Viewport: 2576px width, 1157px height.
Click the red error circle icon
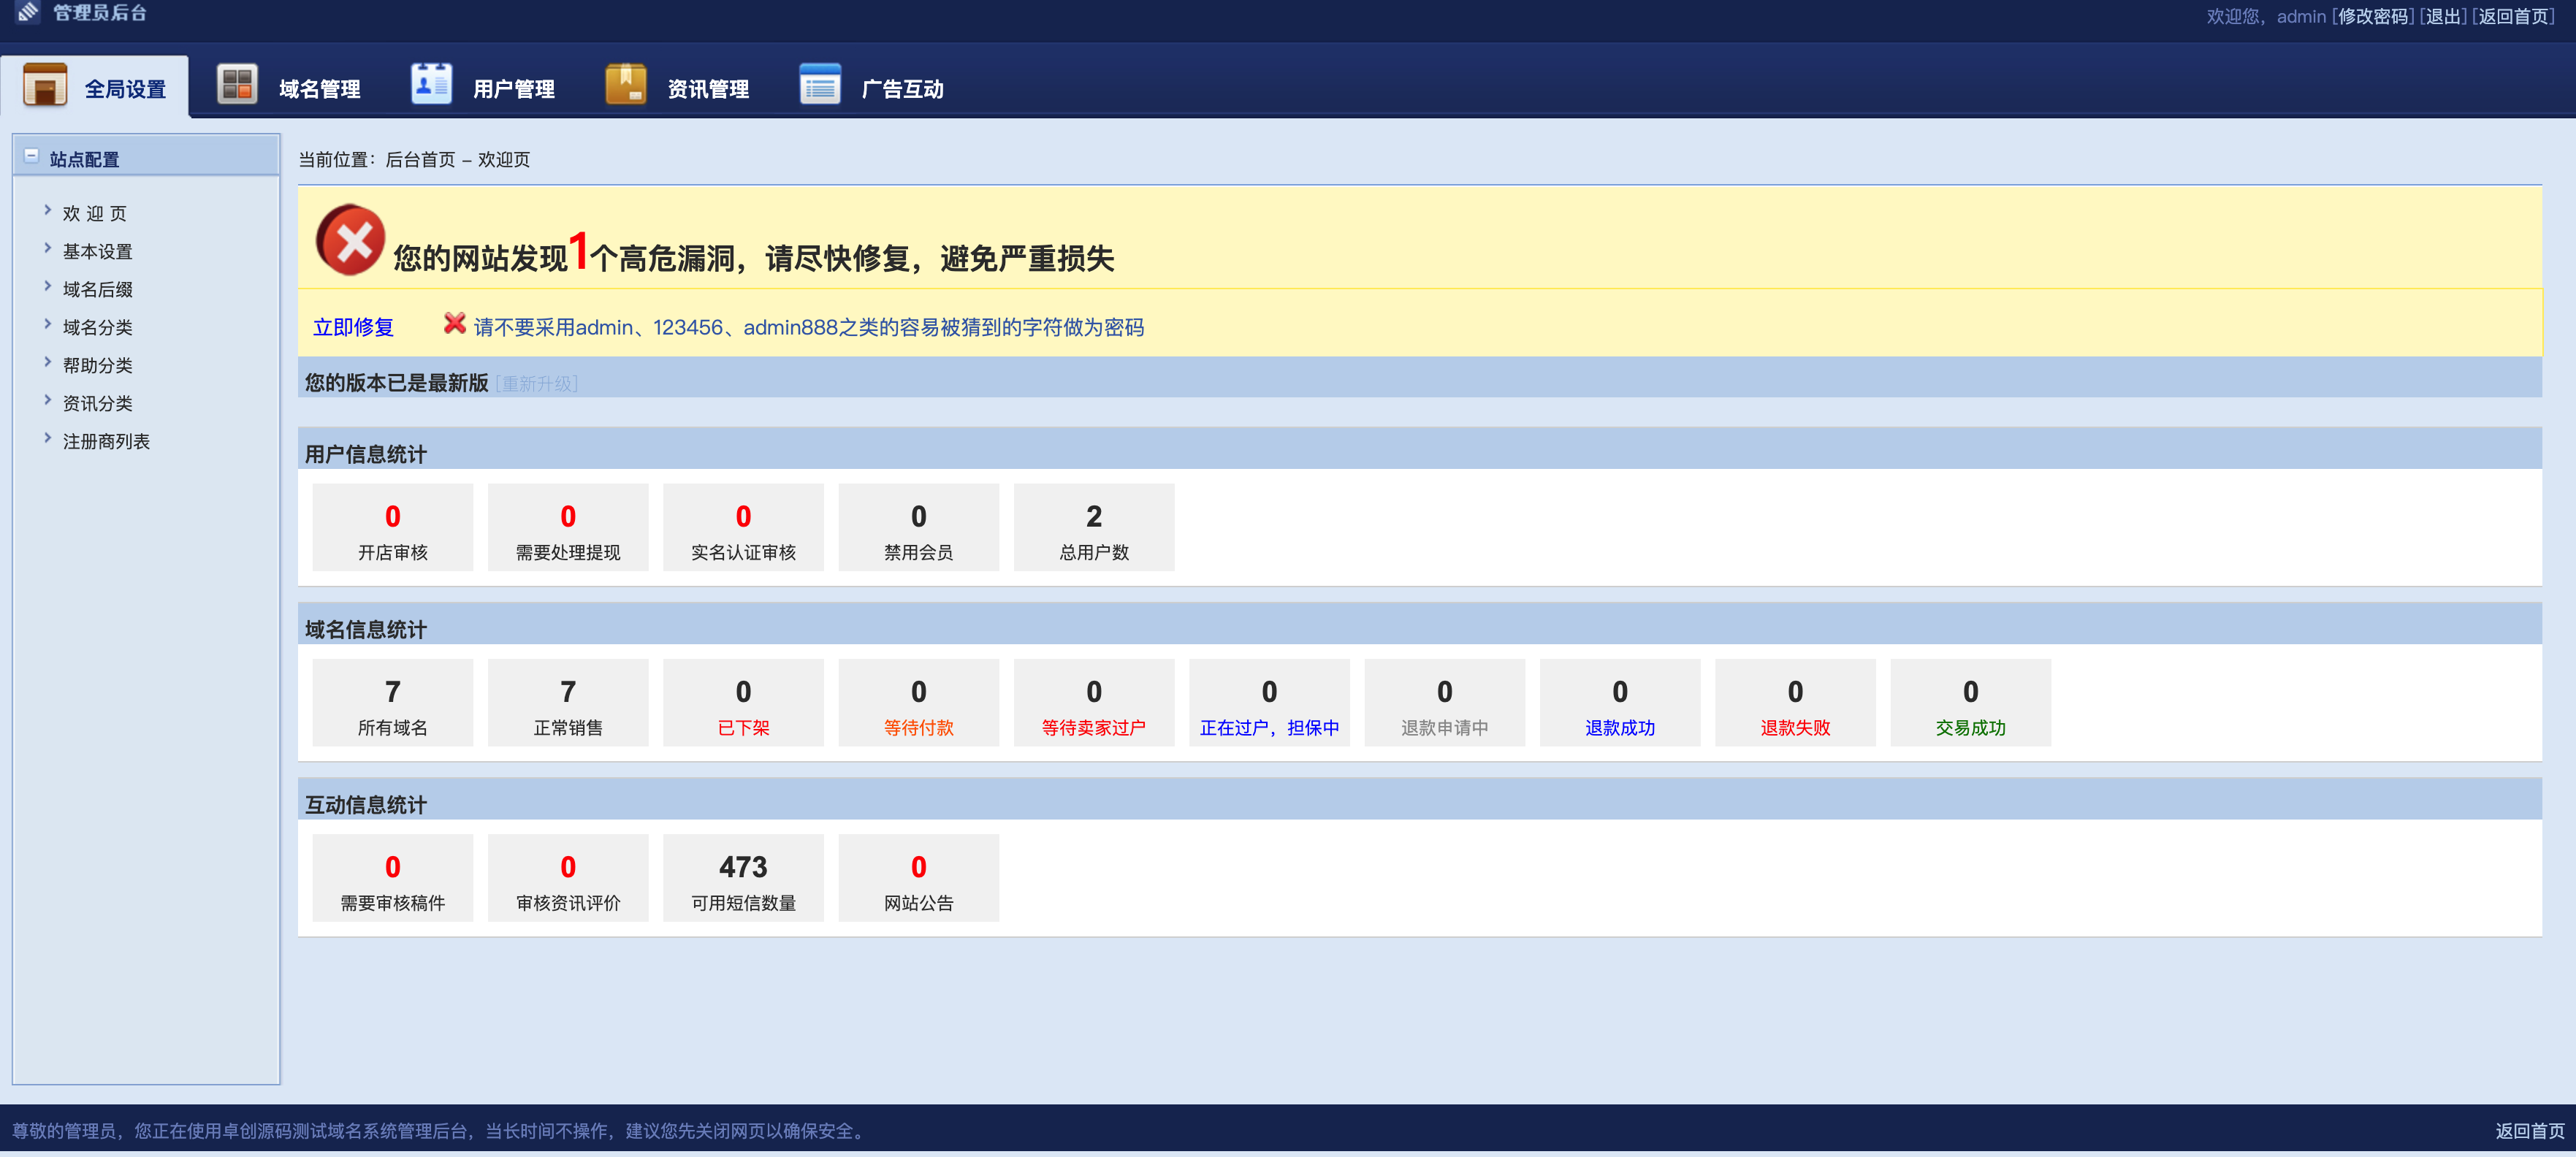point(350,240)
